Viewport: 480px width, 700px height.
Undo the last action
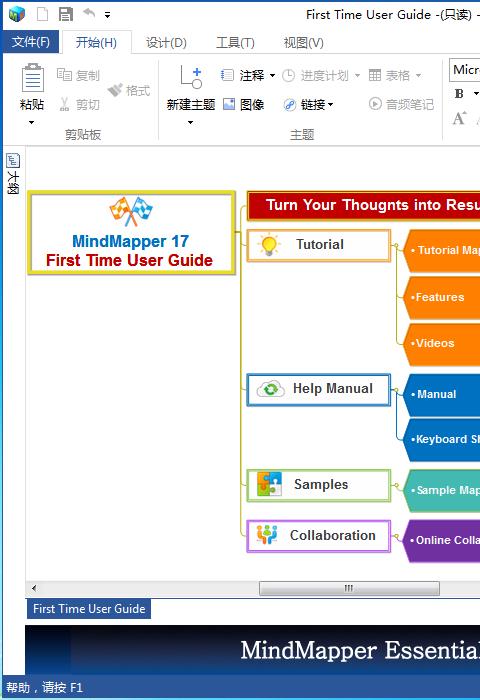pos(89,14)
